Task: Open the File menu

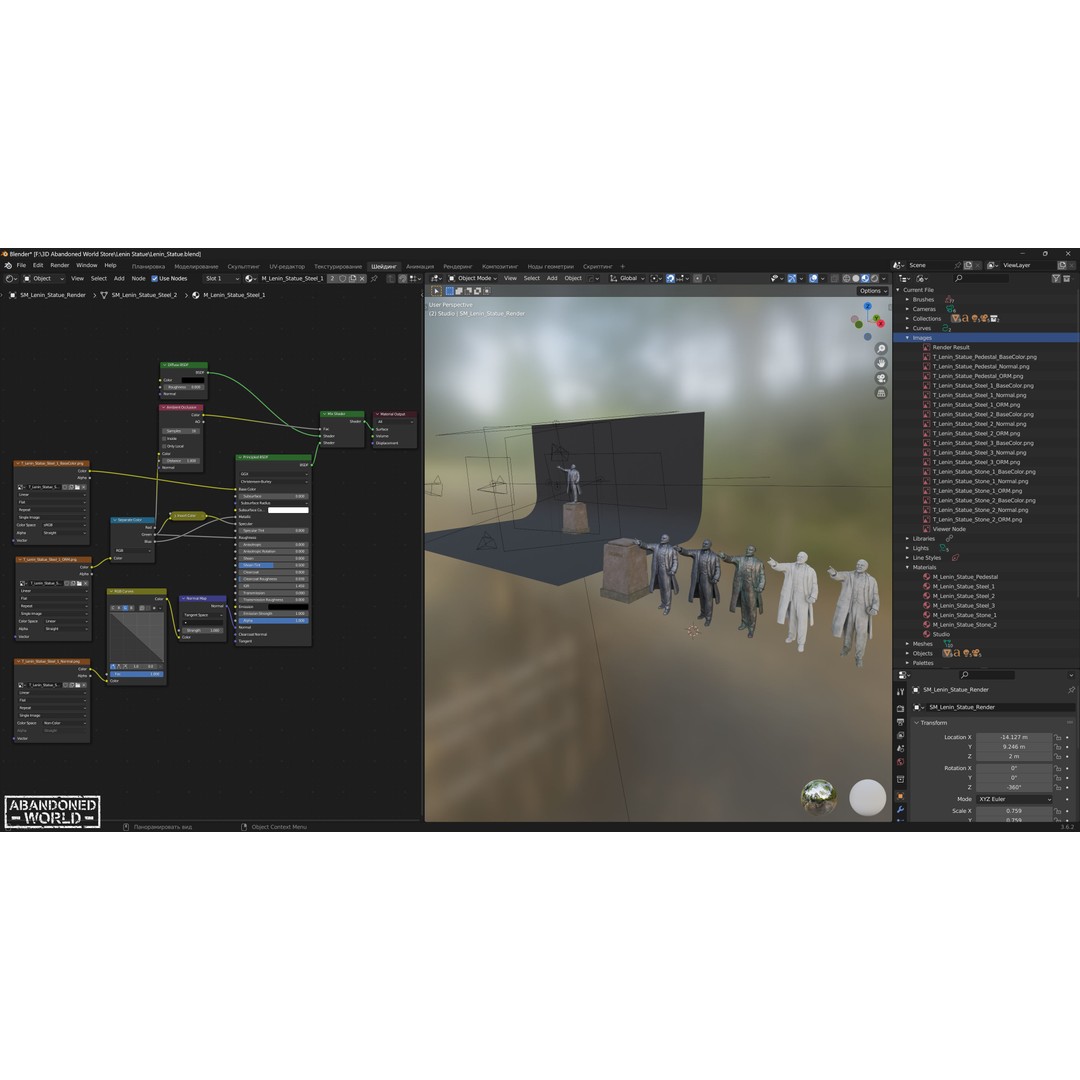Action: (21, 266)
